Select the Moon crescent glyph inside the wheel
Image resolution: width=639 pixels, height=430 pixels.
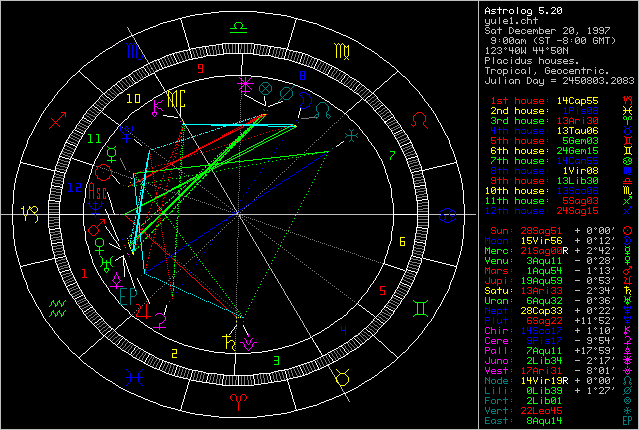coord(305,101)
